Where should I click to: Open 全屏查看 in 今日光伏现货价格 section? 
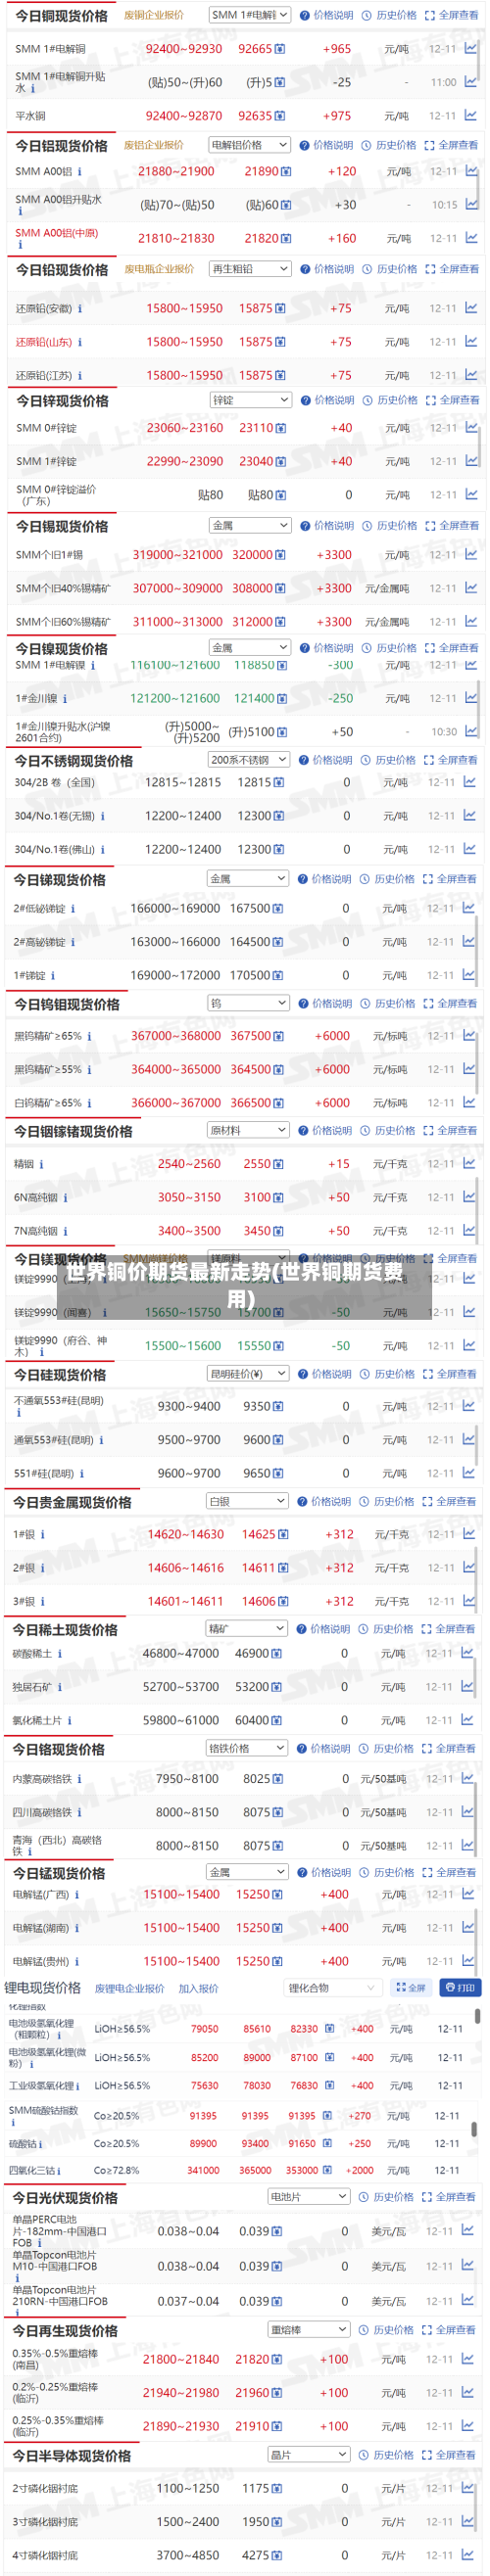click(448, 2197)
